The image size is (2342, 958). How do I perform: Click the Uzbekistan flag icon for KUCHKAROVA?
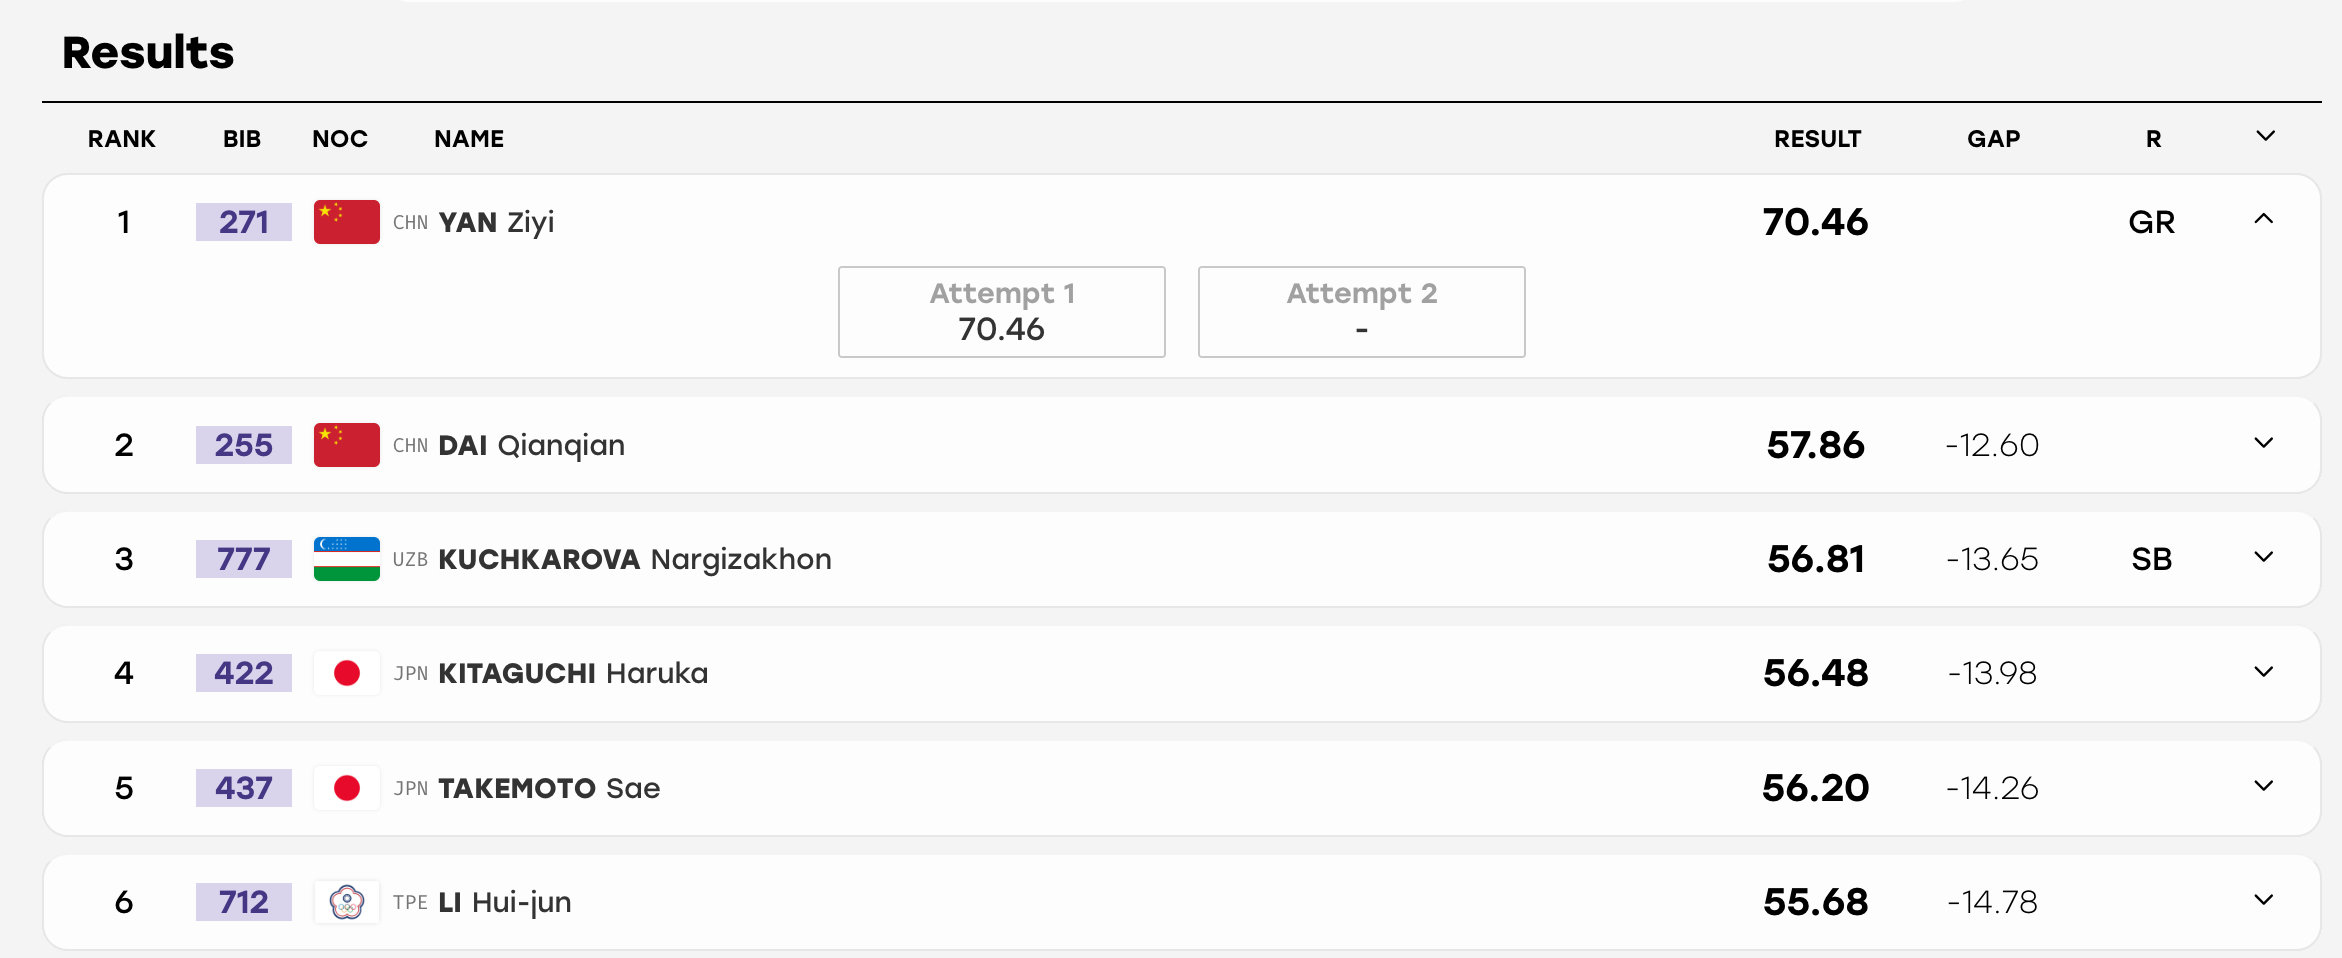click(x=346, y=559)
